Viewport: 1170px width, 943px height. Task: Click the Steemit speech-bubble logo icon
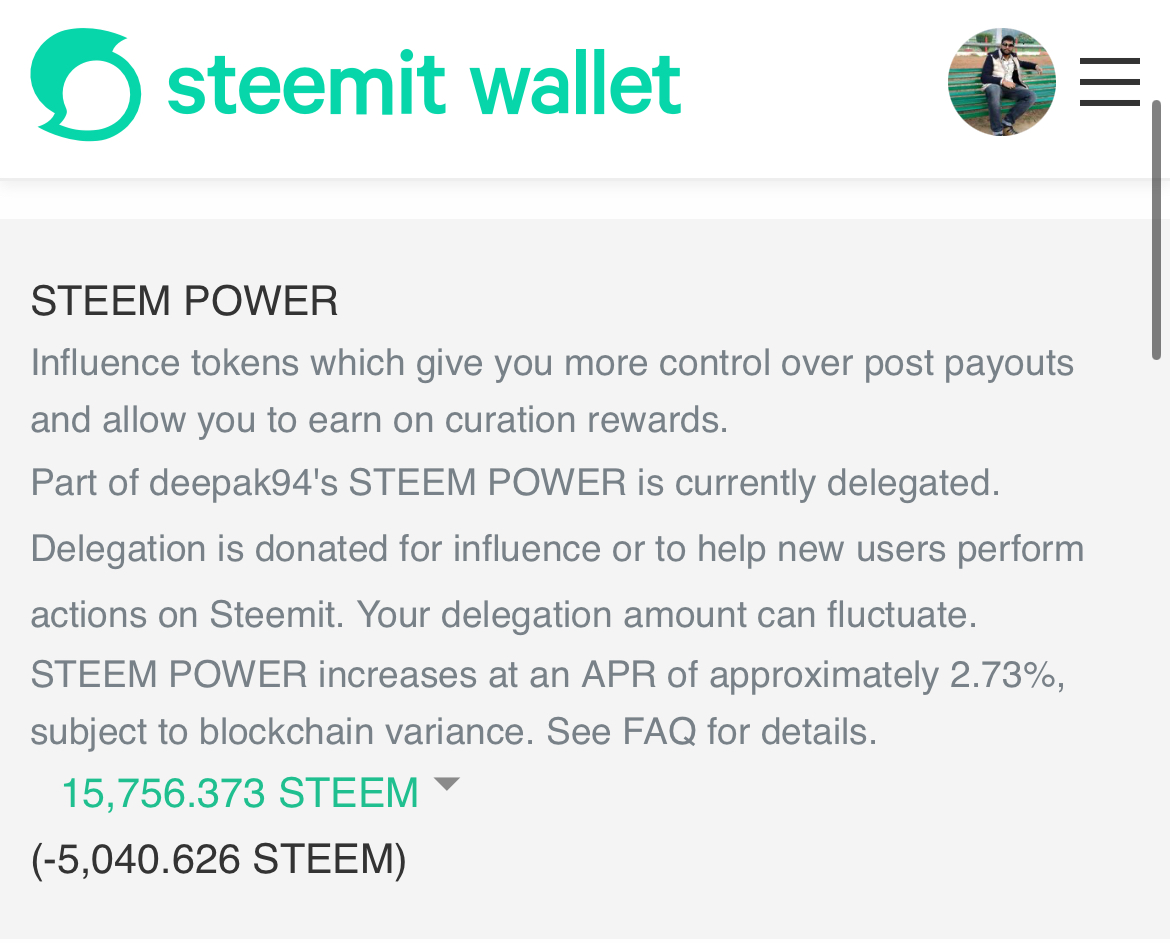(85, 84)
